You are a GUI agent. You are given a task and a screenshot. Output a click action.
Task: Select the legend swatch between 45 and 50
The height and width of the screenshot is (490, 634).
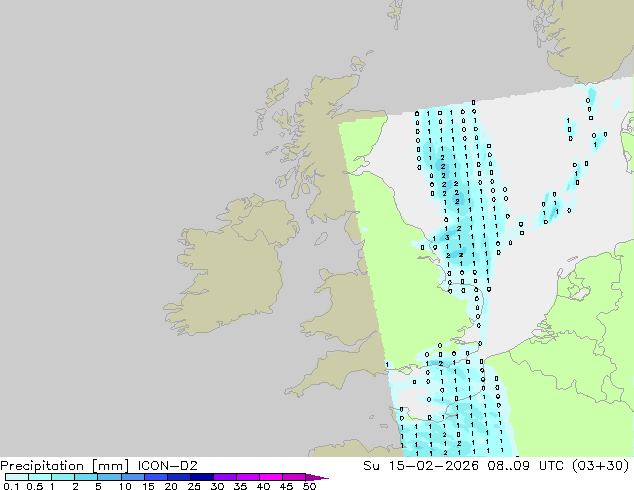294,477
